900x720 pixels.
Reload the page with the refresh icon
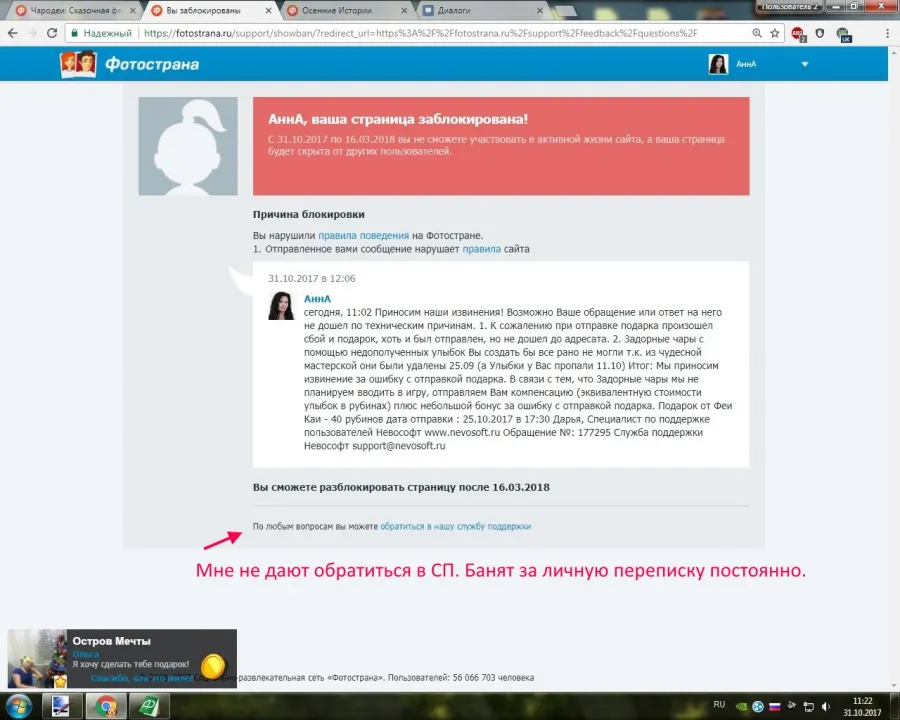pyautogui.click(x=52, y=33)
